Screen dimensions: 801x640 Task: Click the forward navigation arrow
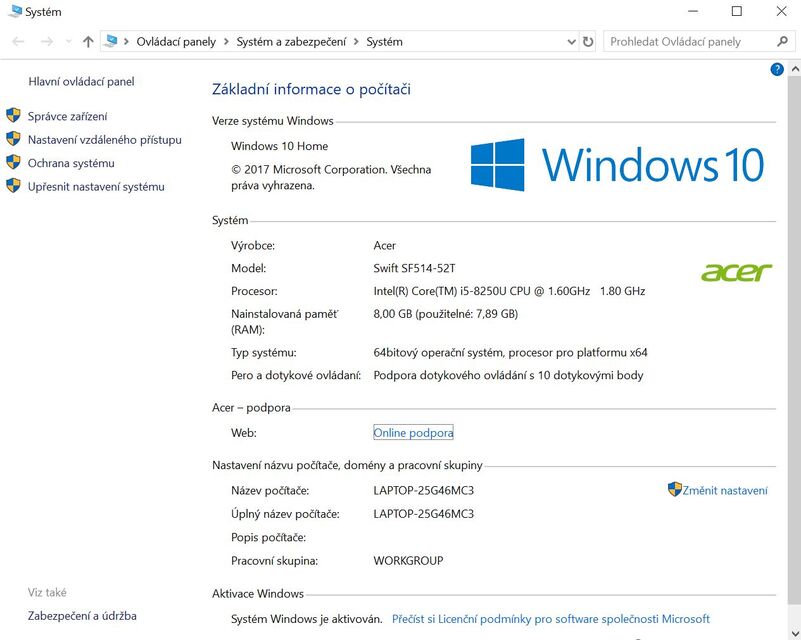point(45,41)
